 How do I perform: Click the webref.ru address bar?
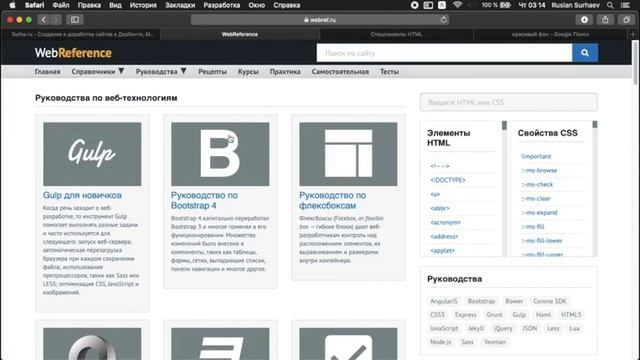click(x=320, y=20)
